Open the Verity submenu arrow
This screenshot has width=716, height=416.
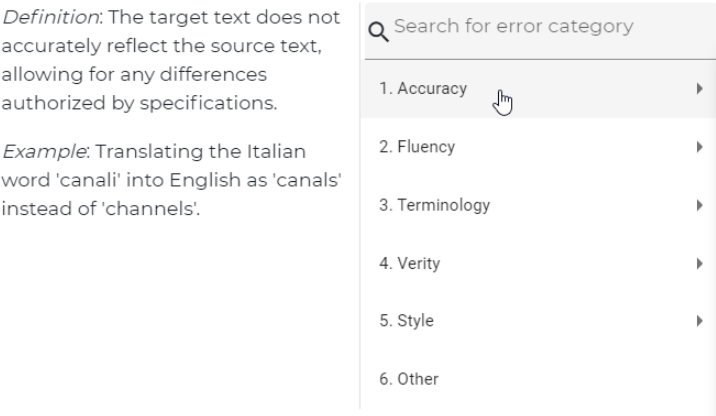point(700,263)
